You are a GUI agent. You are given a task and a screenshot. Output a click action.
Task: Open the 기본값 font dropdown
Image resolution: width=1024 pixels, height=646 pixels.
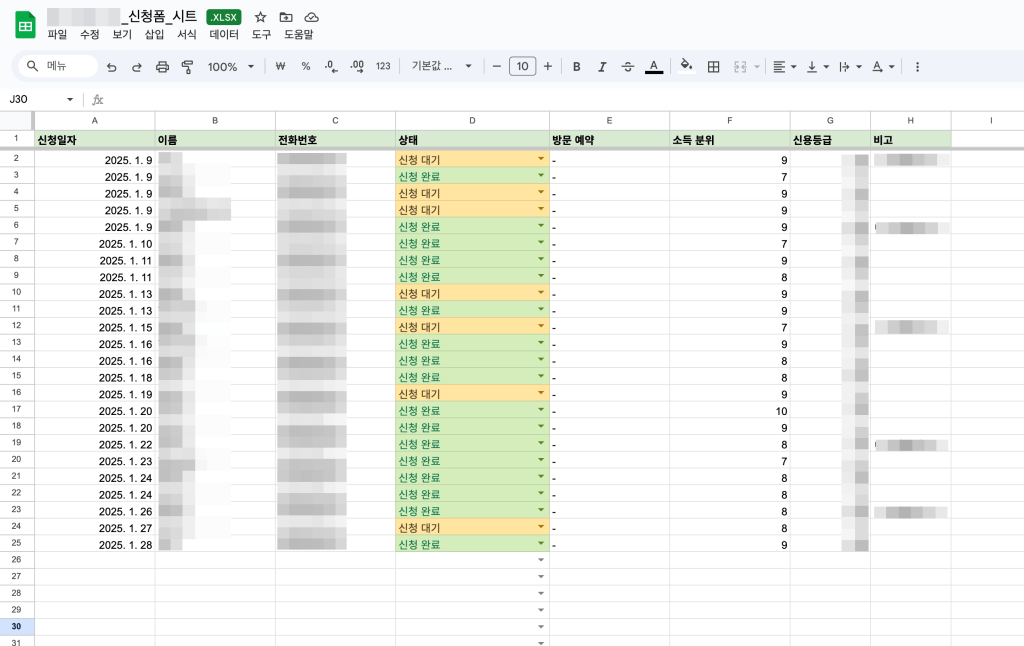click(439, 67)
